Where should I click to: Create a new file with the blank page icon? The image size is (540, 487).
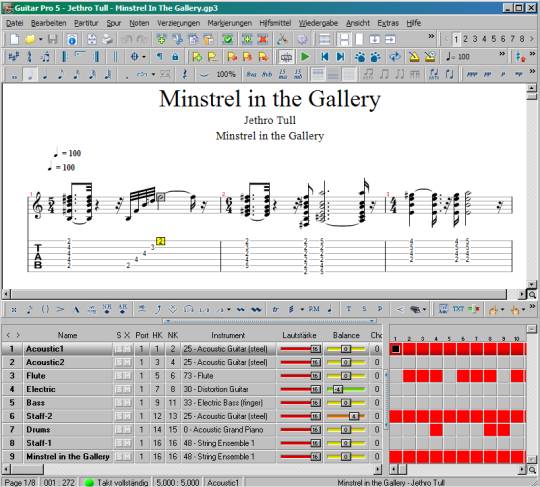click(x=14, y=39)
